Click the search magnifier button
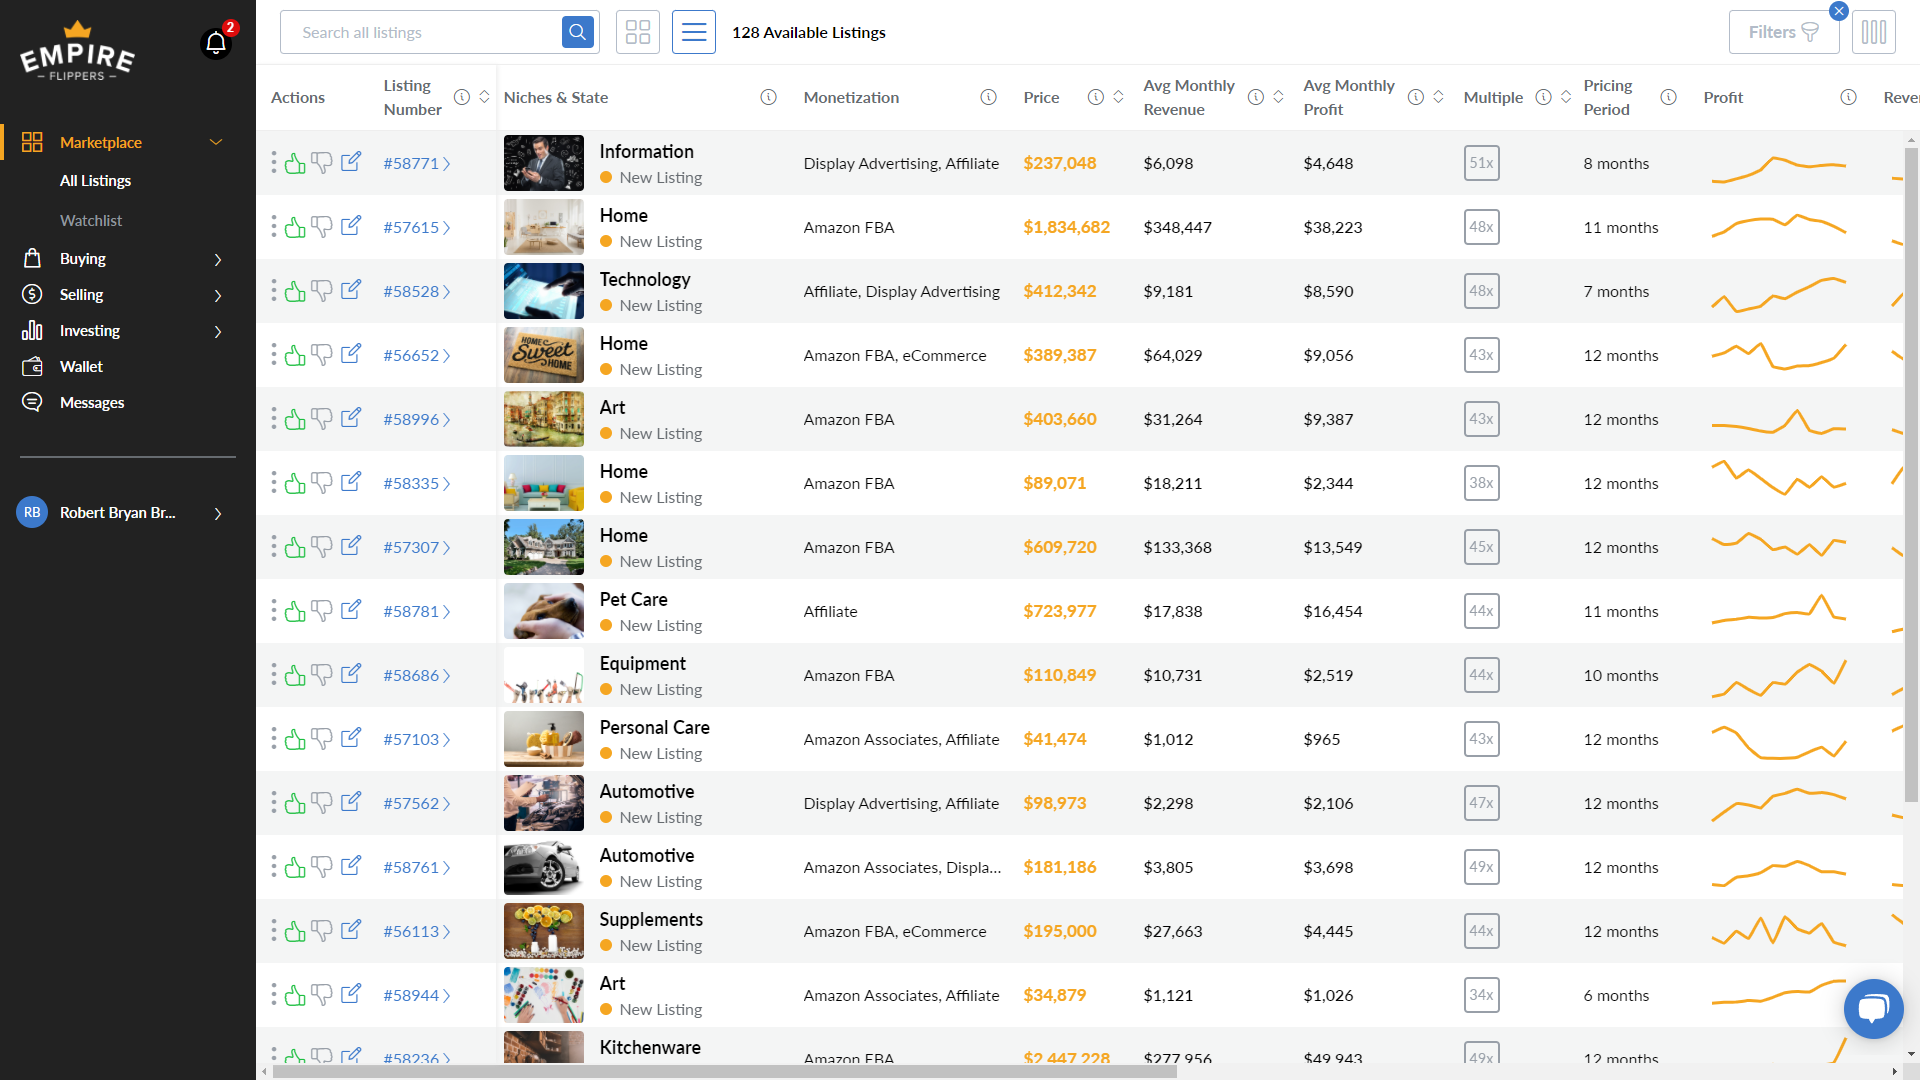This screenshot has width=1920, height=1080. click(577, 32)
